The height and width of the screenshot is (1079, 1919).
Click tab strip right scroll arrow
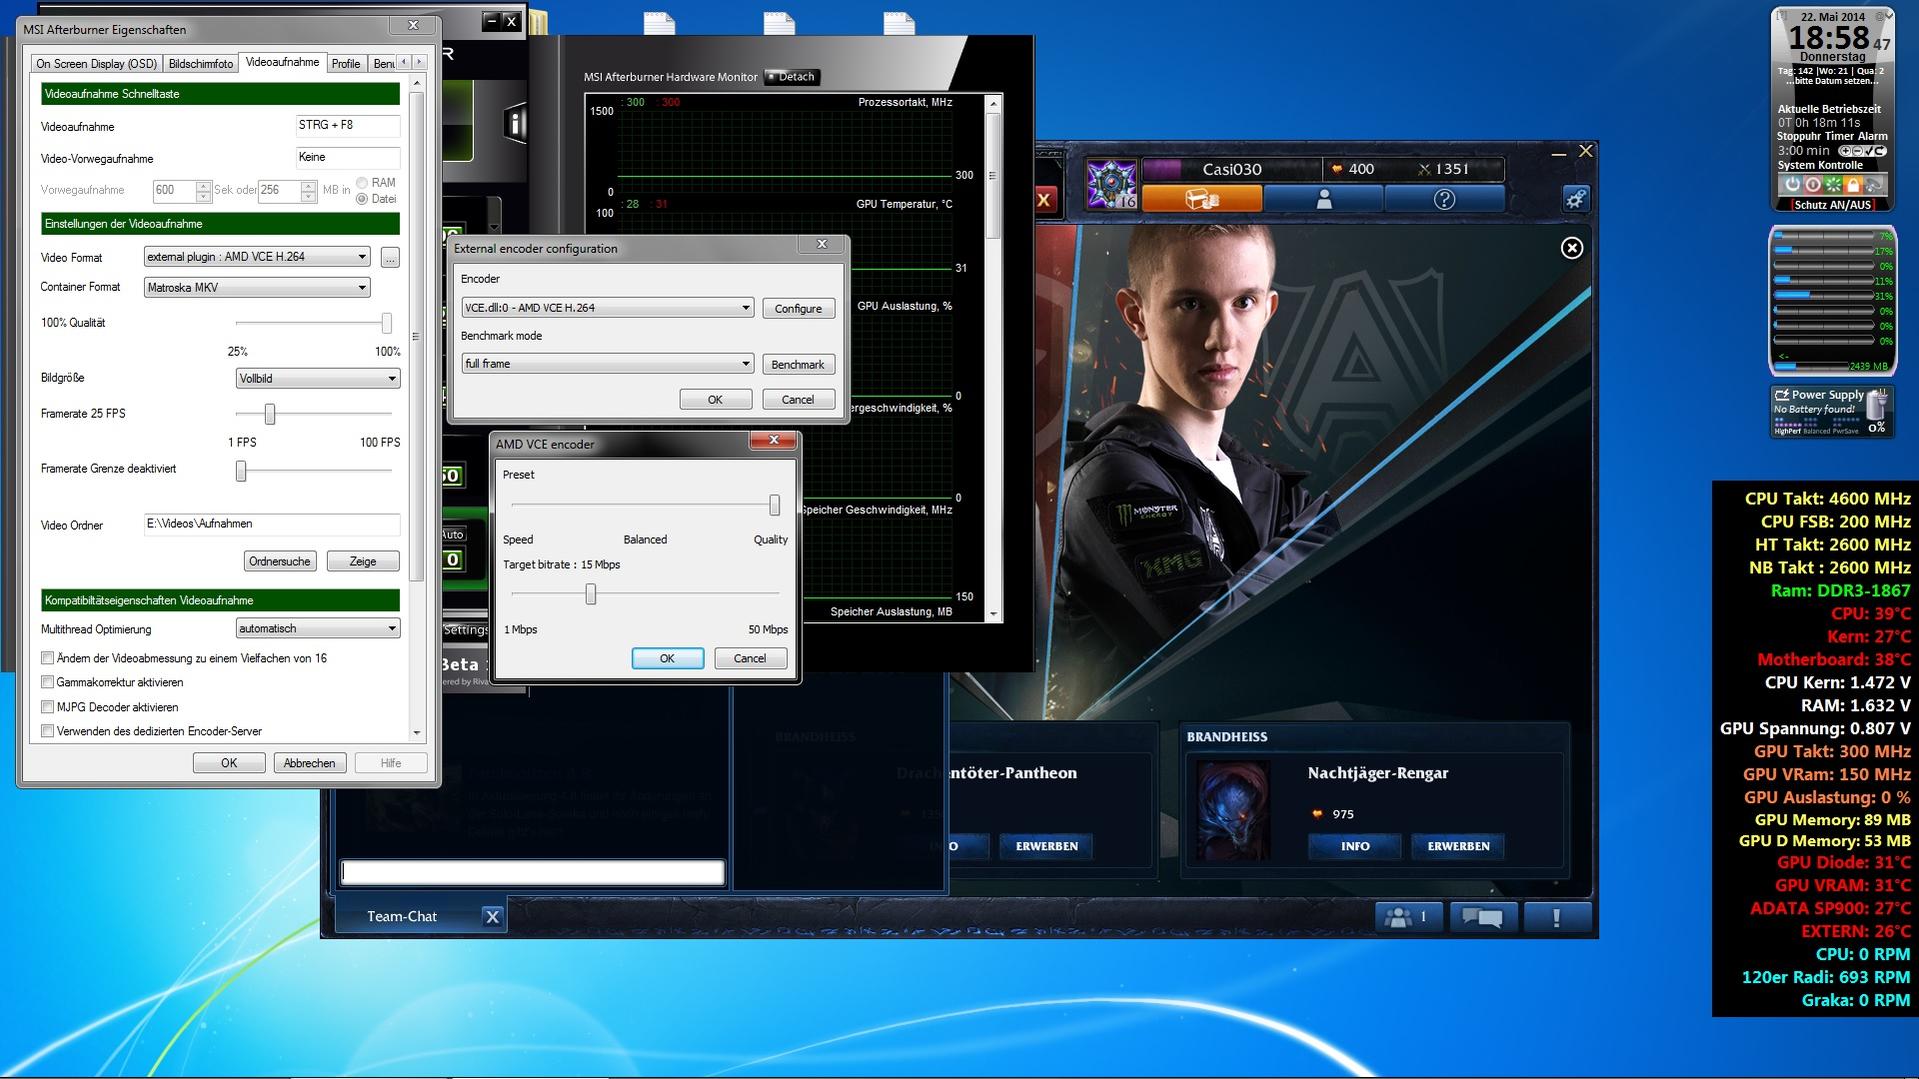[419, 62]
